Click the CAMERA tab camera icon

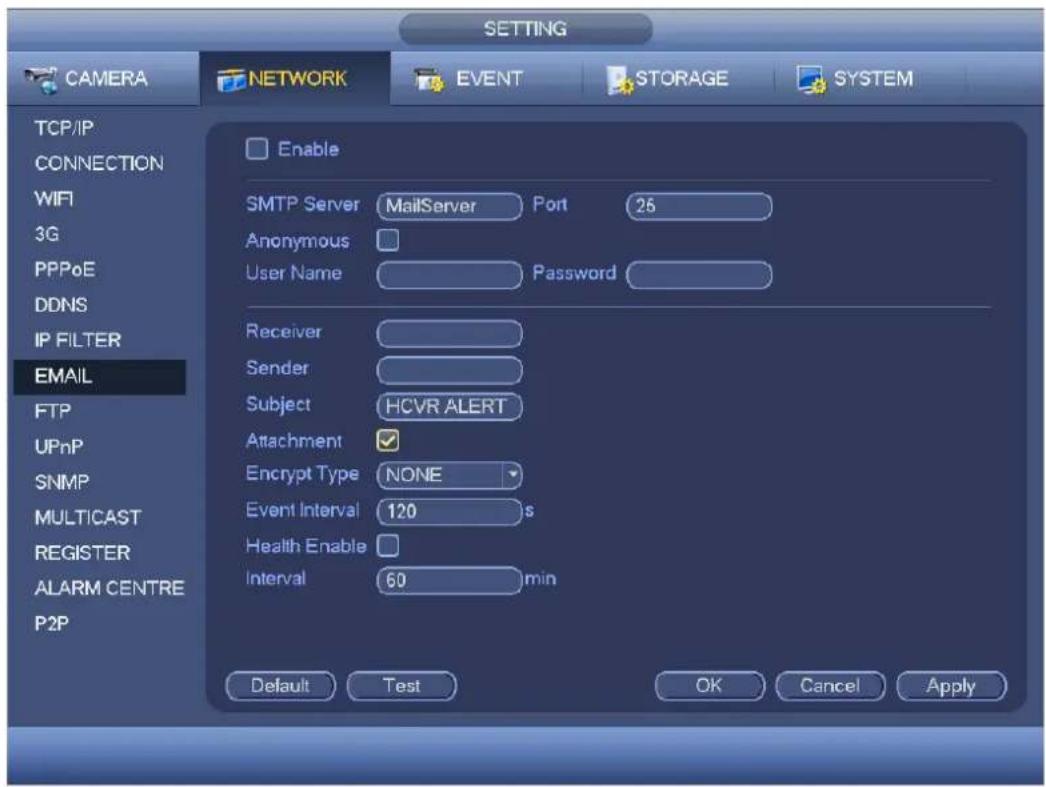coord(41,80)
